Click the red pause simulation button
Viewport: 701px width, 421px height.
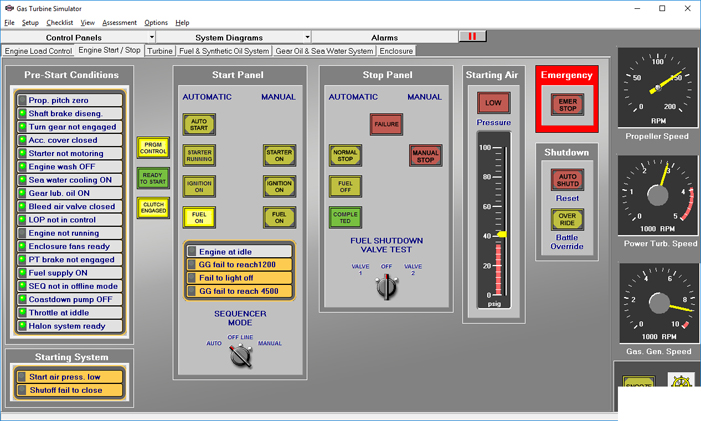pyautogui.click(x=473, y=36)
